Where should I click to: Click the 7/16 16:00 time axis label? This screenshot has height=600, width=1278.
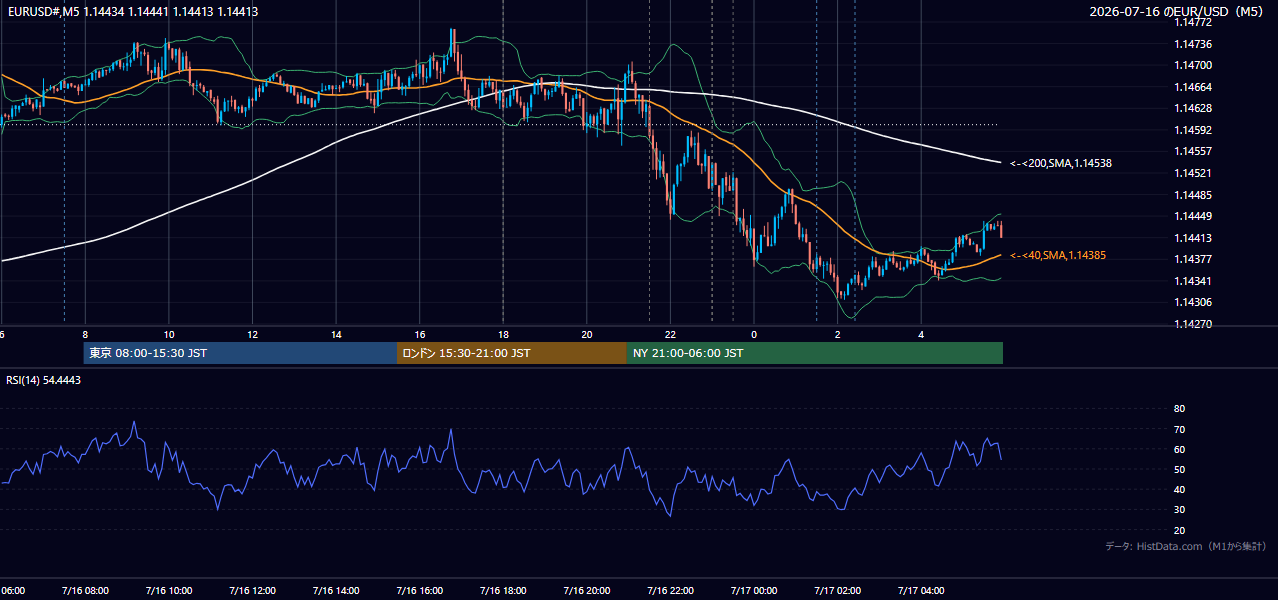(419, 590)
